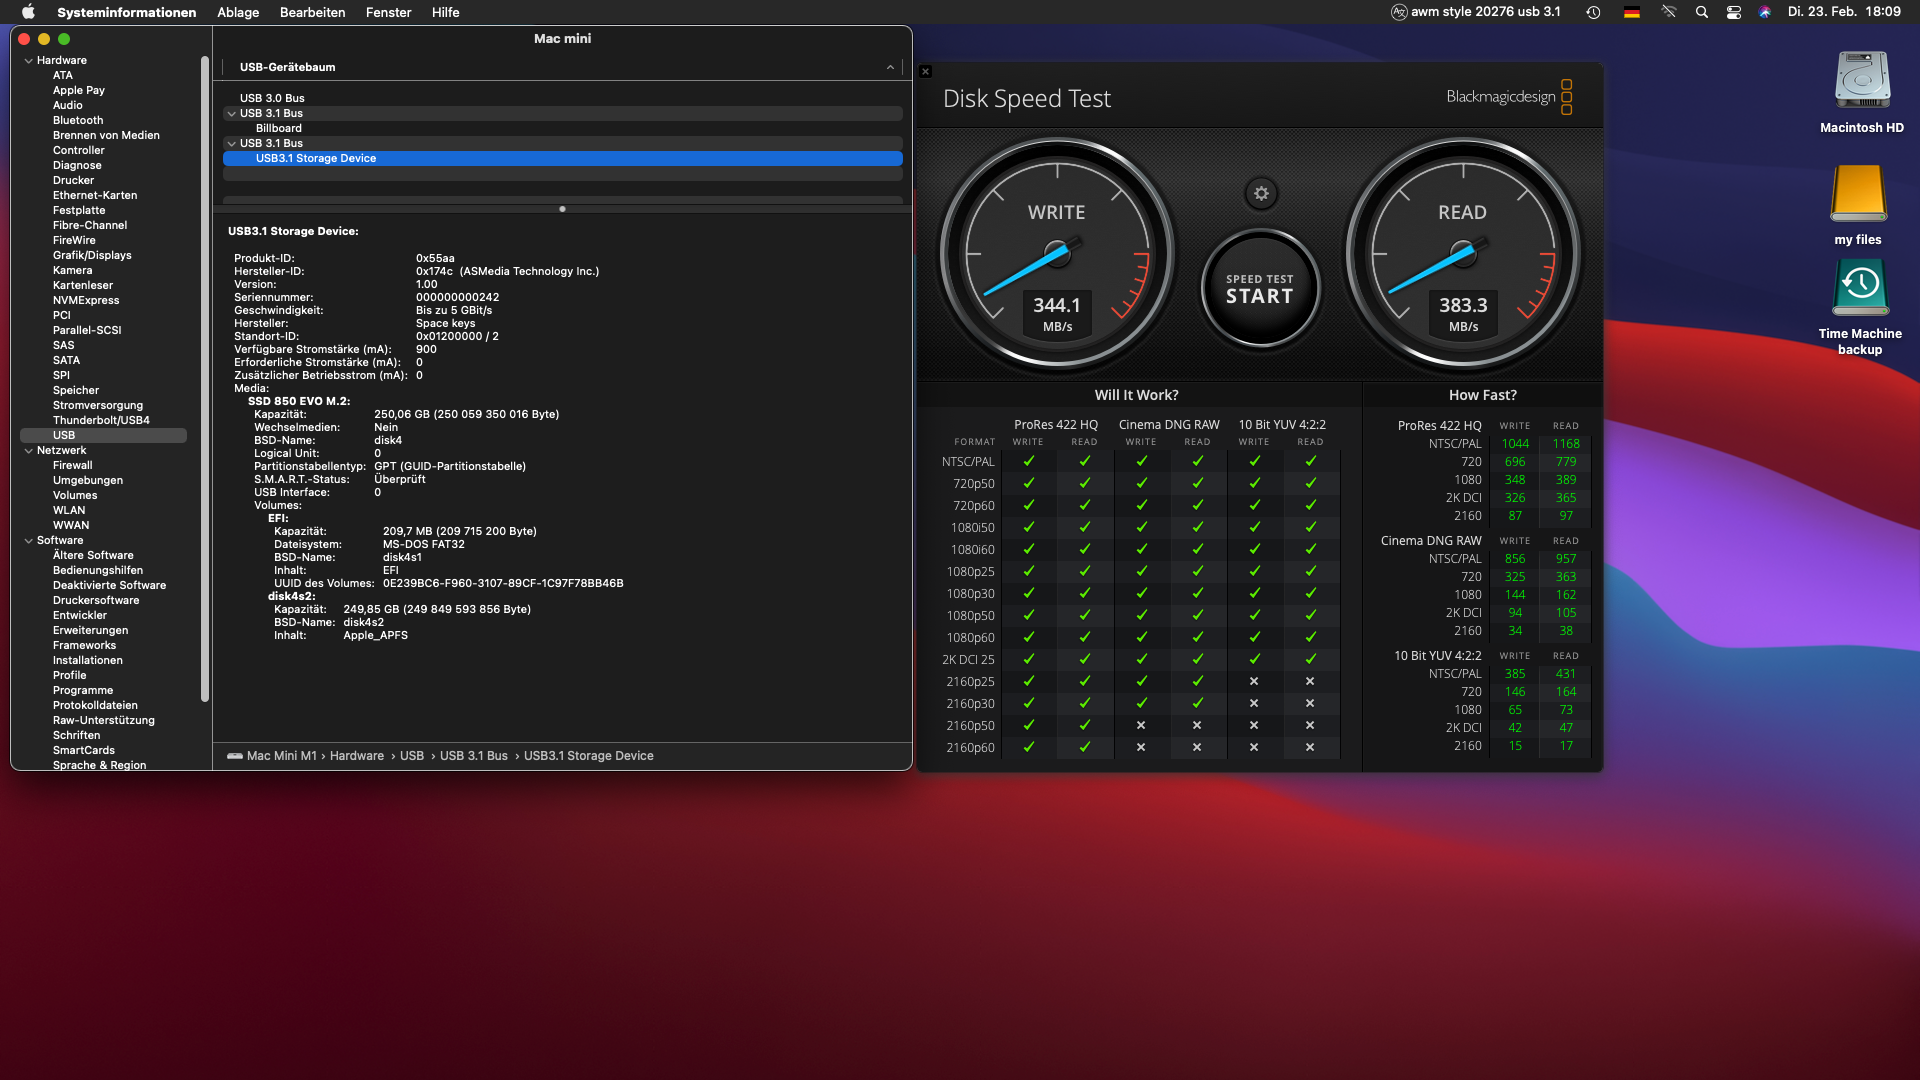The width and height of the screenshot is (1920, 1080).
Task: Collapse the USB-Gerätebaum header chevron
Action: coord(890,67)
